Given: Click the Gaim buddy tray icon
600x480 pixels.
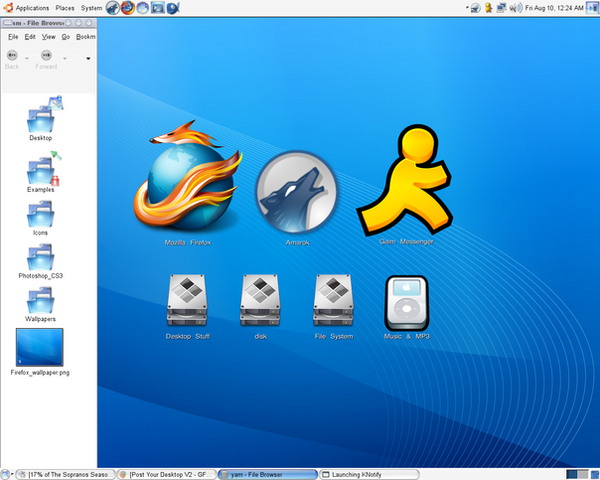Looking at the screenshot, I should pos(489,8).
